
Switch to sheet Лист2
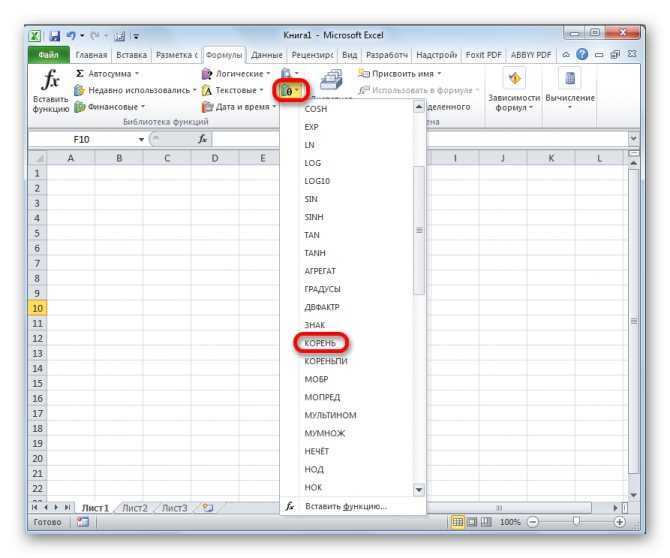tap(135, 508)
